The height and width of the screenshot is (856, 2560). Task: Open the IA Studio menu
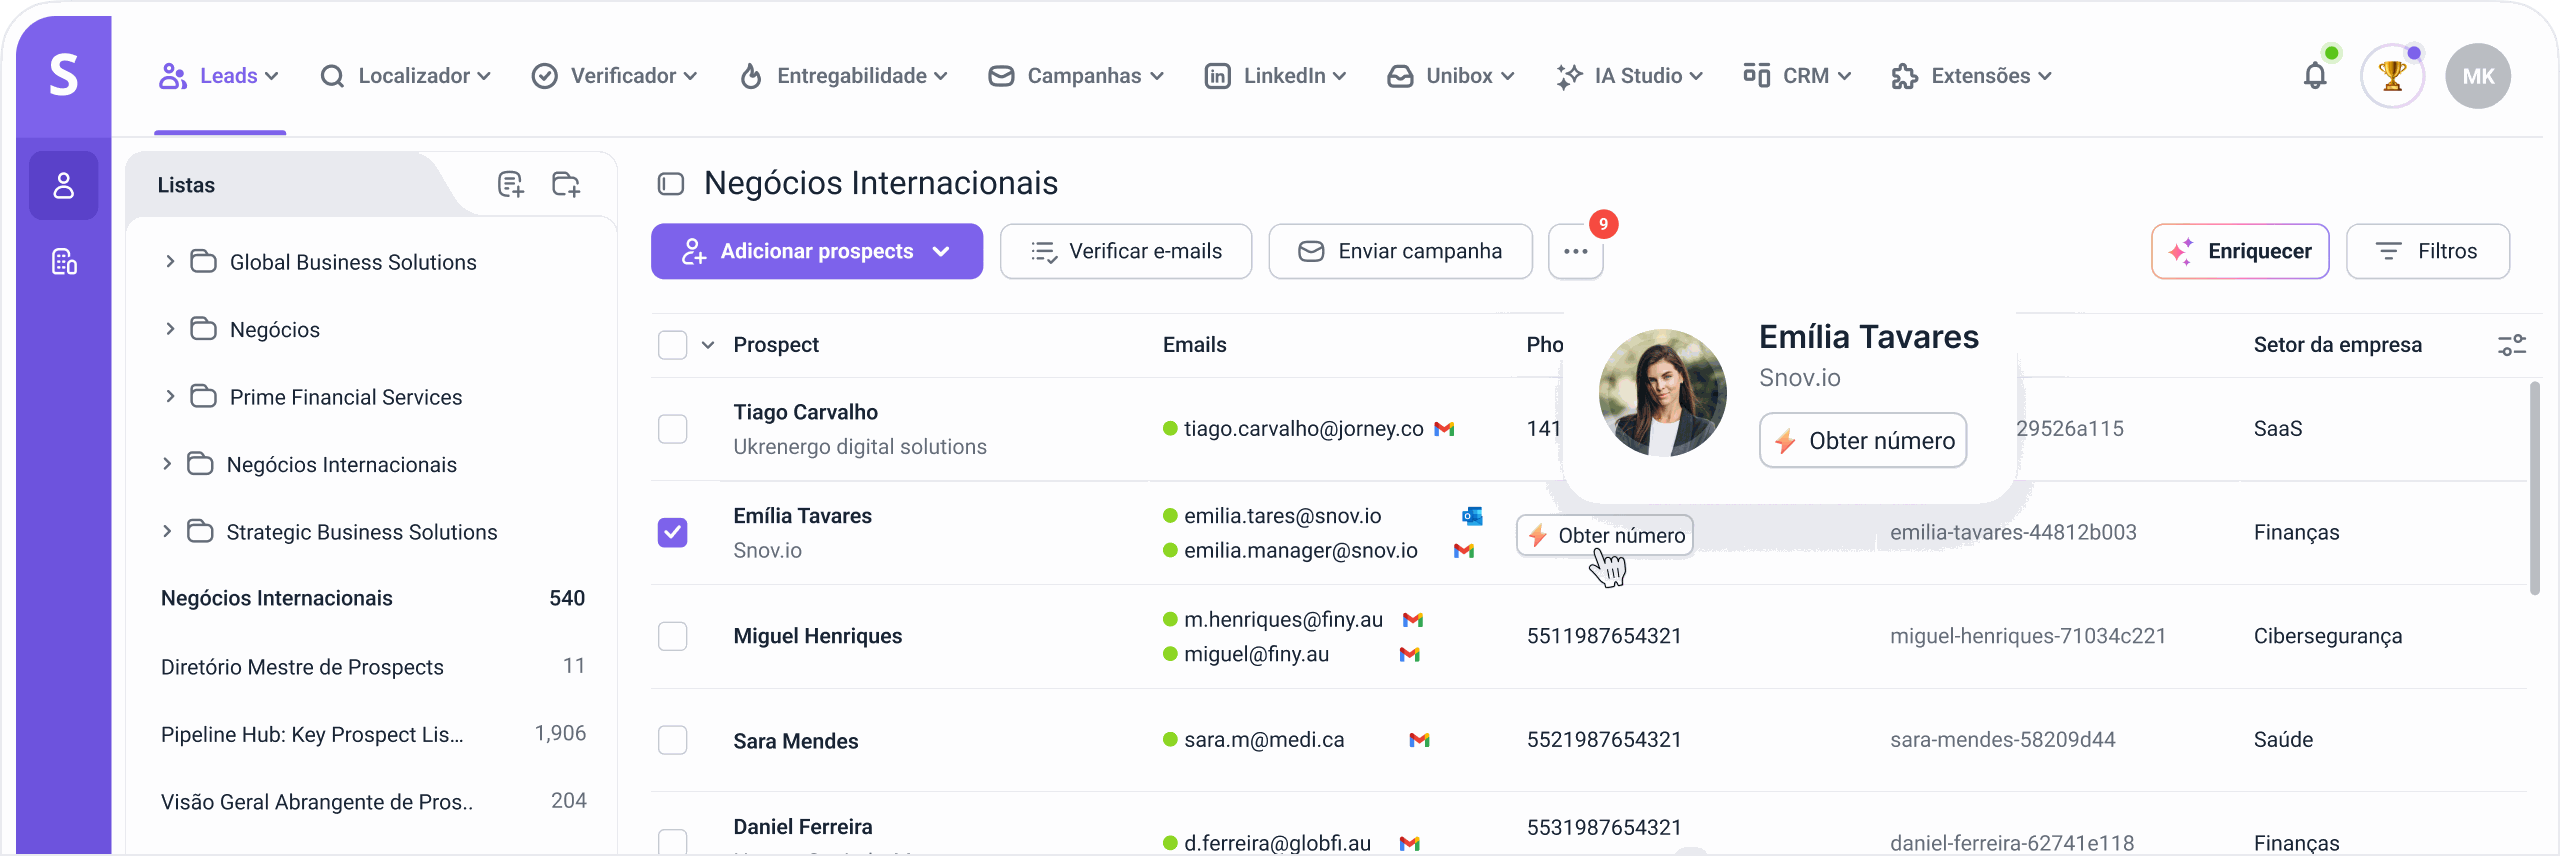(x=1630, y=76)
